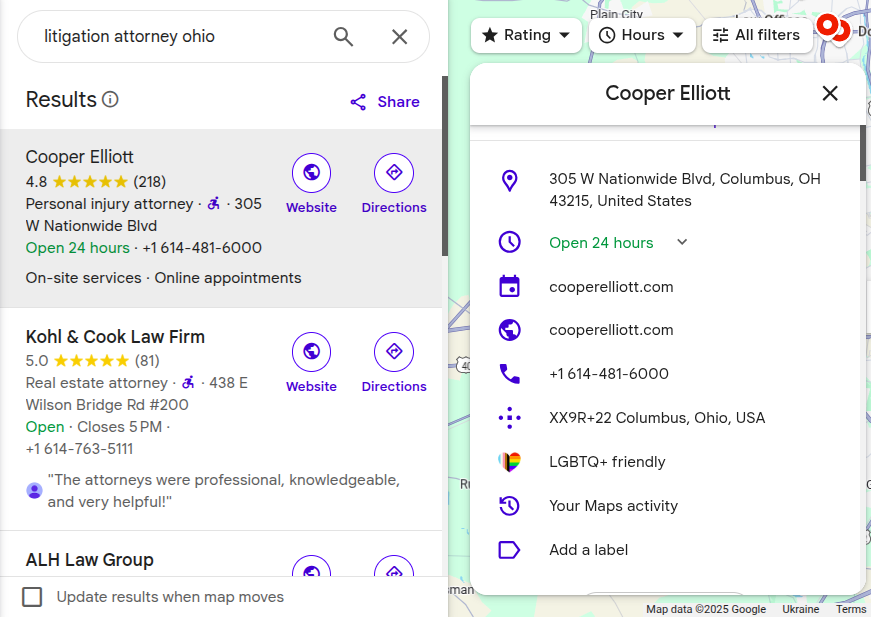This screenshot has width=871, height=617.
Task: Open Kohl & Cook Law Firm website icon
Action: click(x=312, y=352)
